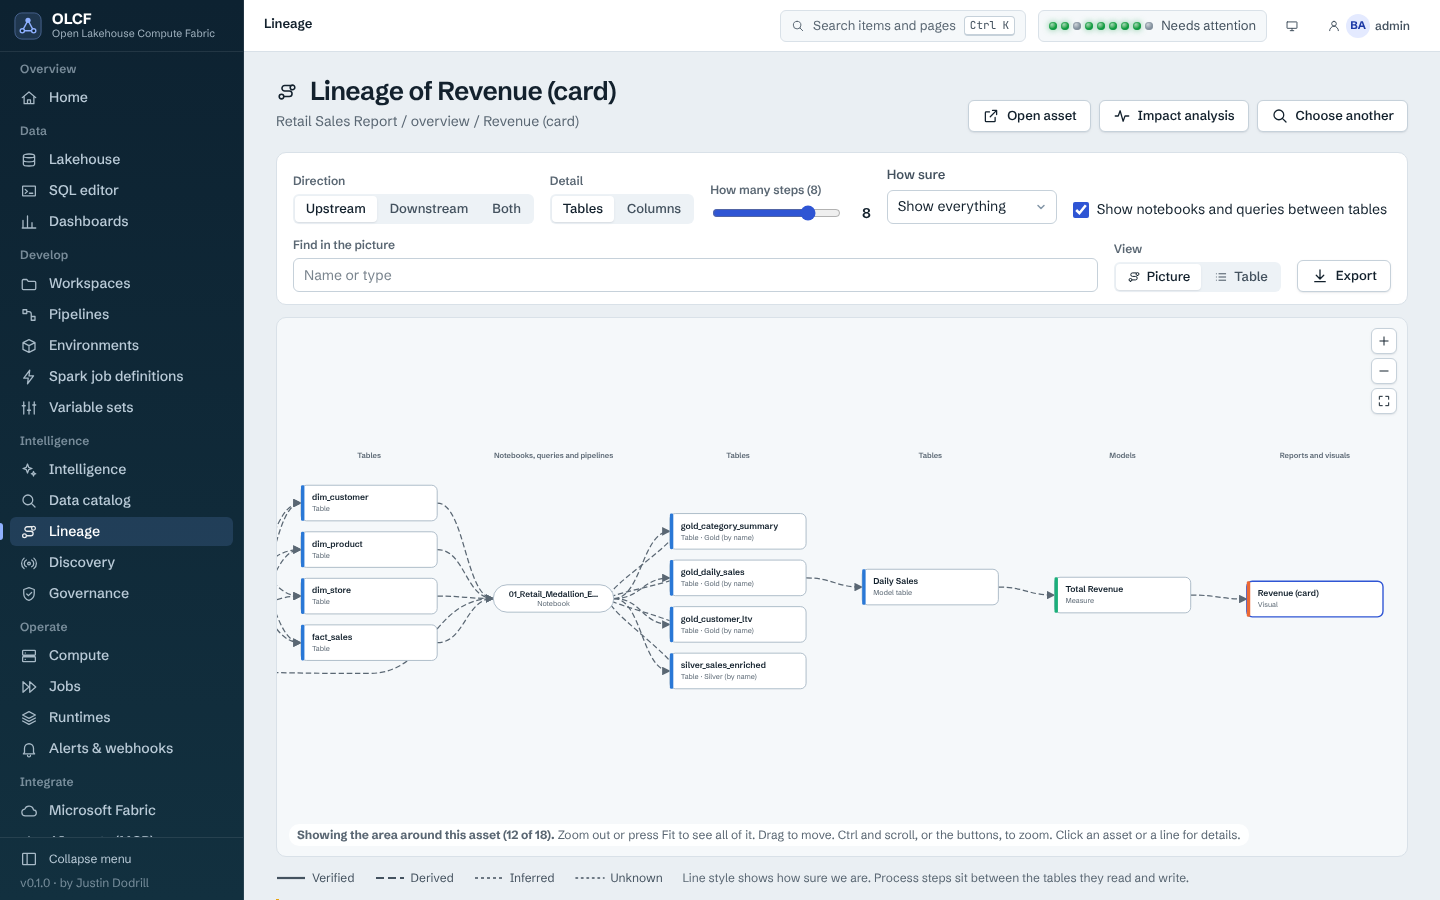Go to Pipelines icon
This screenshot has height=900, width=1440.
(29, 314)
